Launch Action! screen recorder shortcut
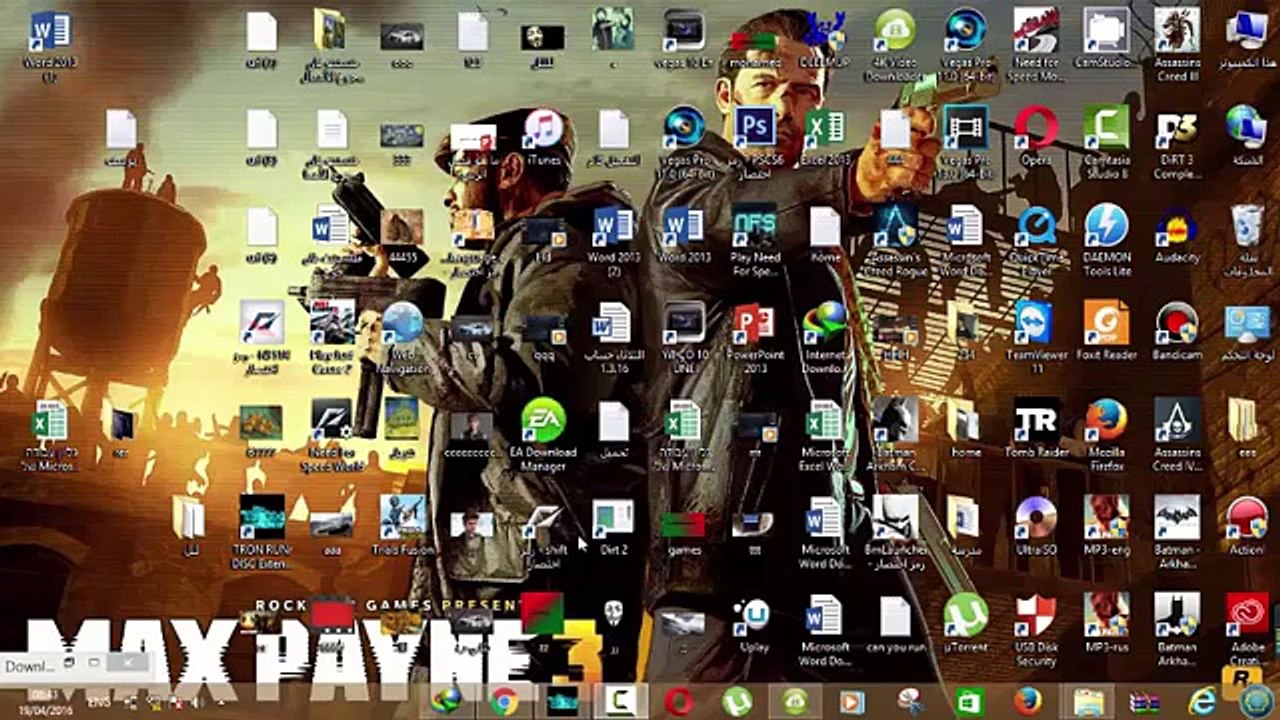The image size is (1280, 720). [1247, 527]
